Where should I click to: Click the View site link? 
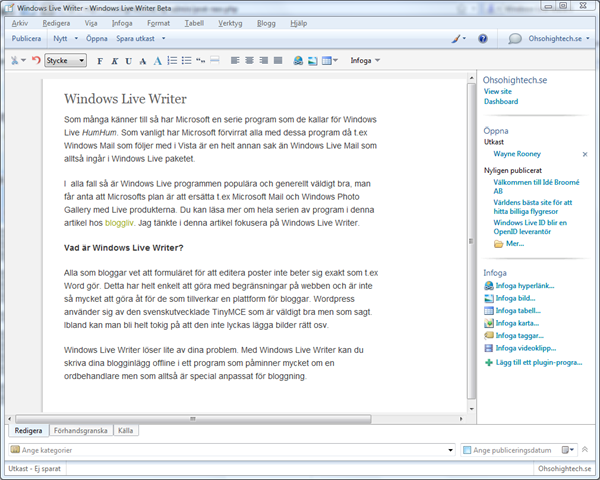pos(497,91)
